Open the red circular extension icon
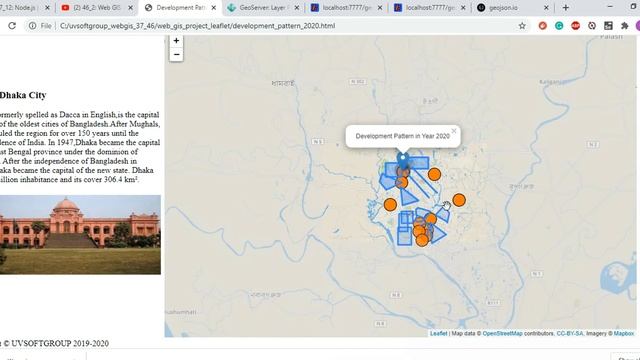Image resolution: width=640 pixels, height=360 pixels. (542, 26)
